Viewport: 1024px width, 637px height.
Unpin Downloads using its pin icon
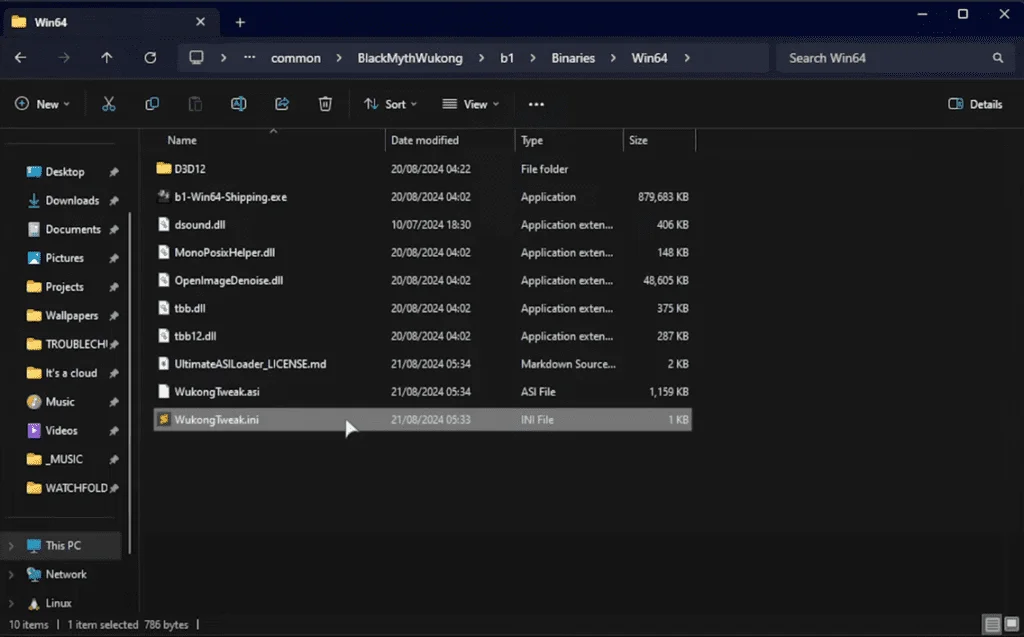pyautogui.click(x=114, y=201)
